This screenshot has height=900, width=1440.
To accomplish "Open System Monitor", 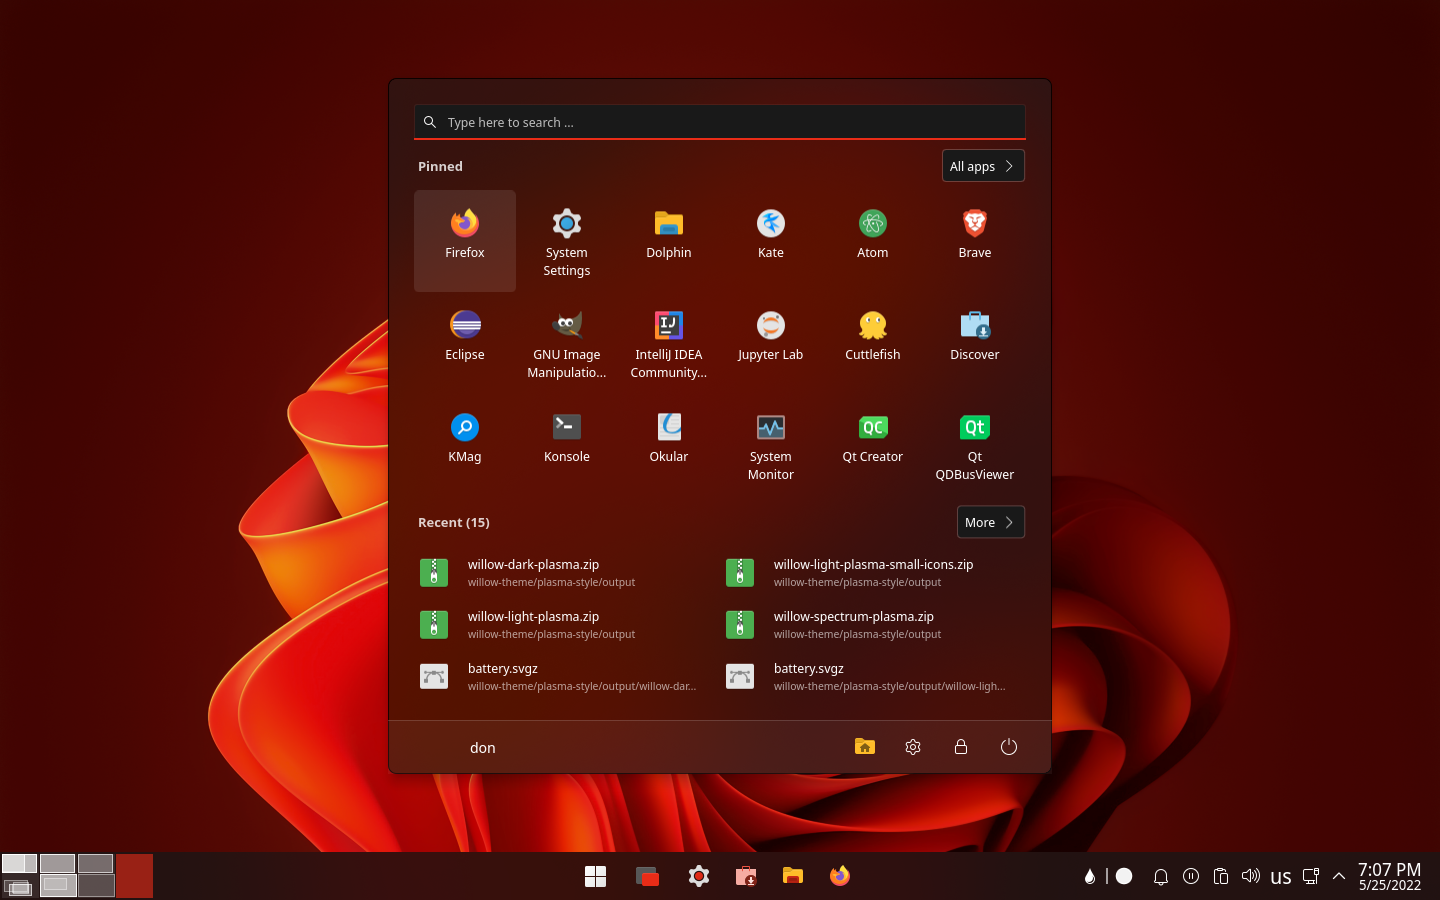I will (x=771, y=445).
